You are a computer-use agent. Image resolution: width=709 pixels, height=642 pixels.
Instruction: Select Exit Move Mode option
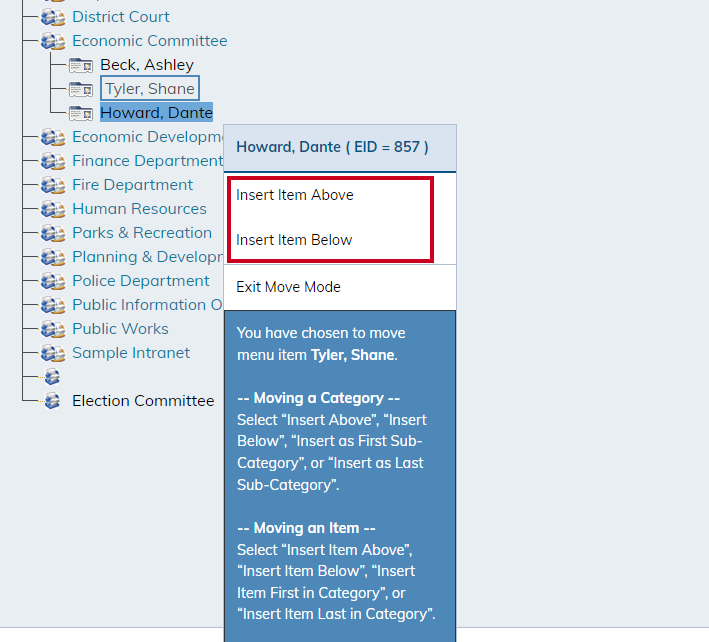[x=288, y=287]
